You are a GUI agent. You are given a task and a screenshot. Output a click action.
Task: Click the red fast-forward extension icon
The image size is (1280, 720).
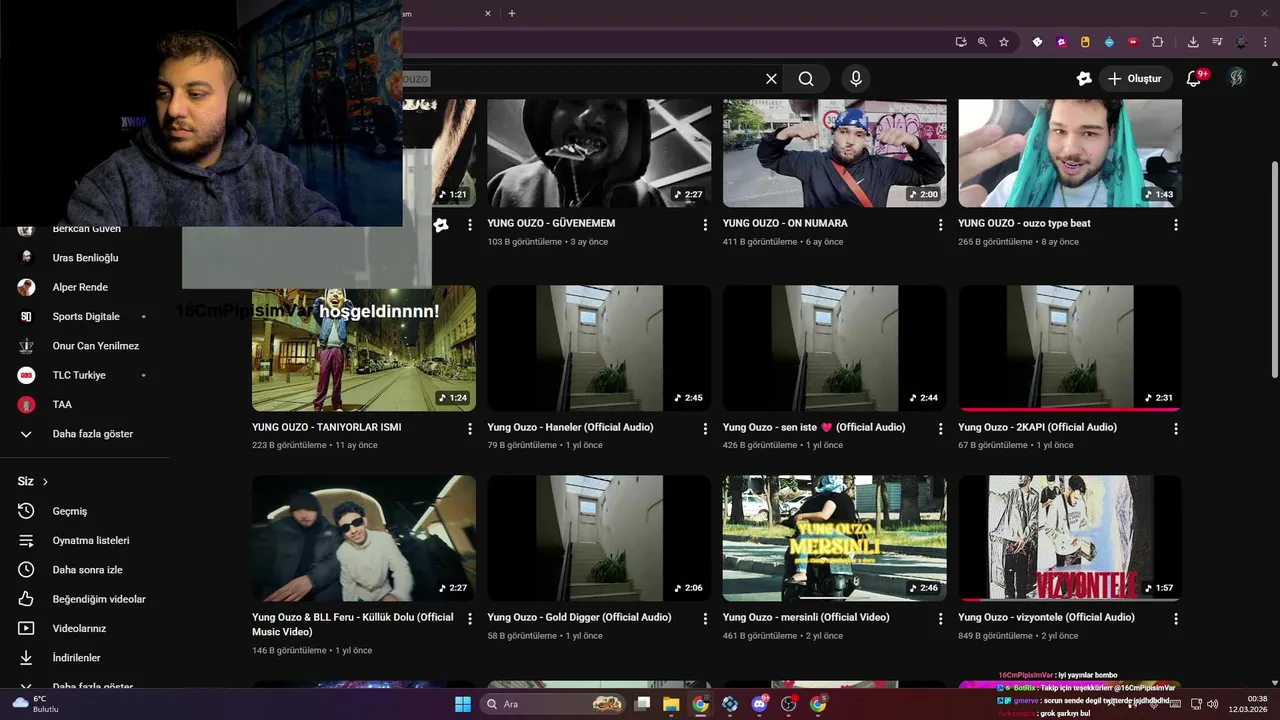[x=1133, y=42]
